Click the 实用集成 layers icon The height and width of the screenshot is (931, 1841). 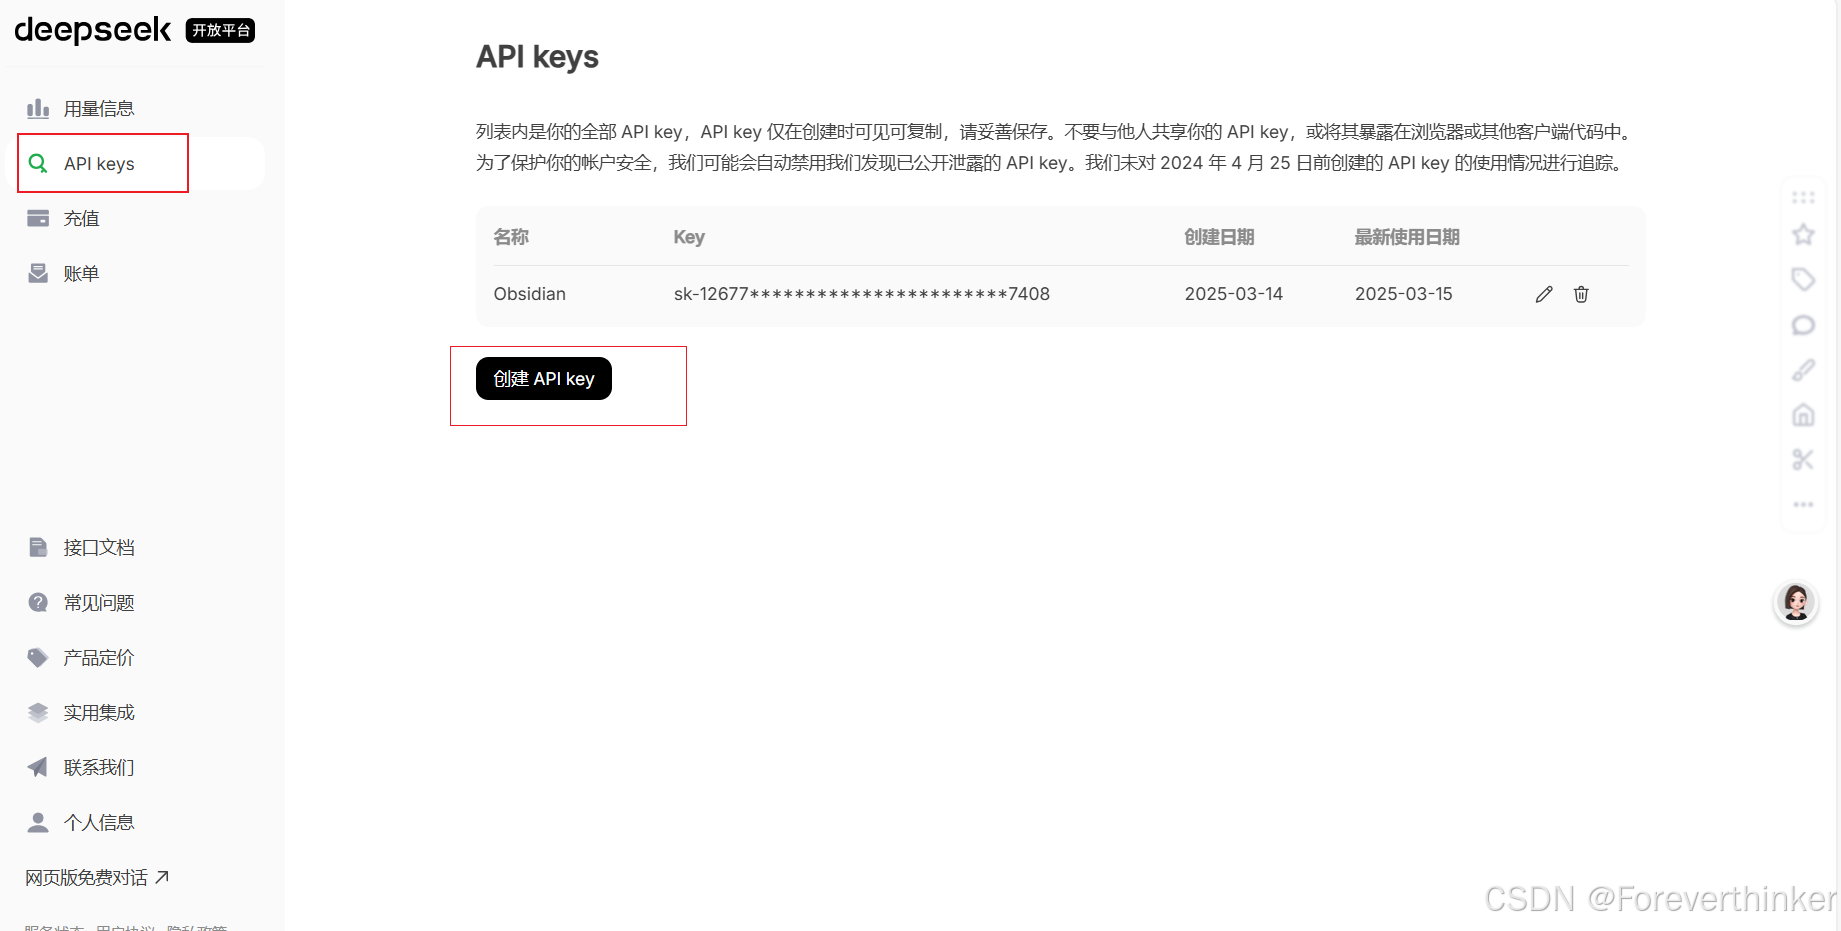click(x=38, y=712)
